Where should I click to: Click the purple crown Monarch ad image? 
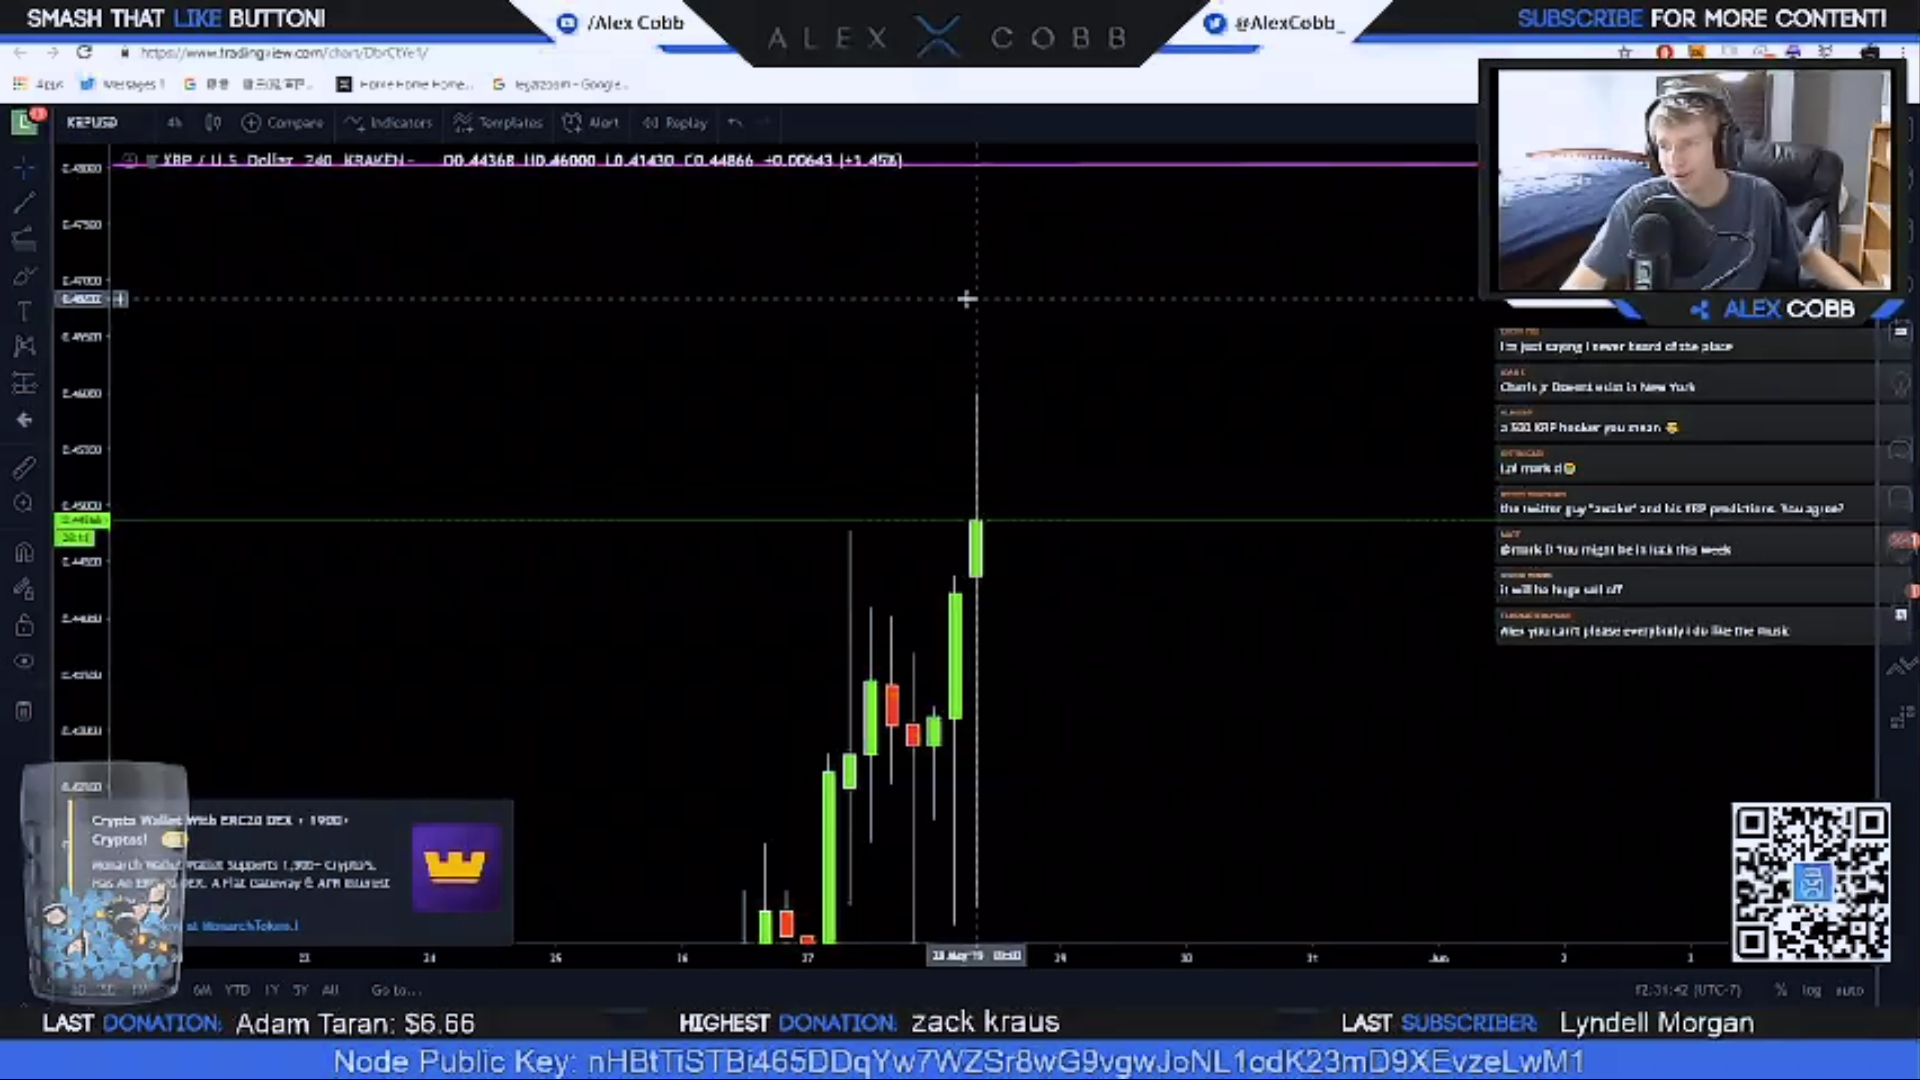click(456, 867)
